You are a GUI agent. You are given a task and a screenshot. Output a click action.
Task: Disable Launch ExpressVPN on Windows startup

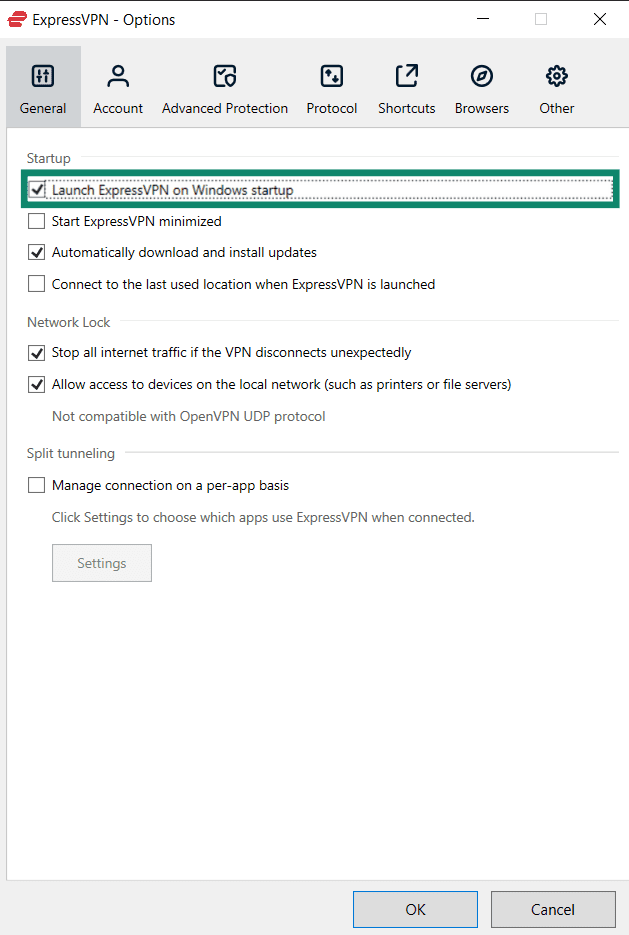coord(37,189)
